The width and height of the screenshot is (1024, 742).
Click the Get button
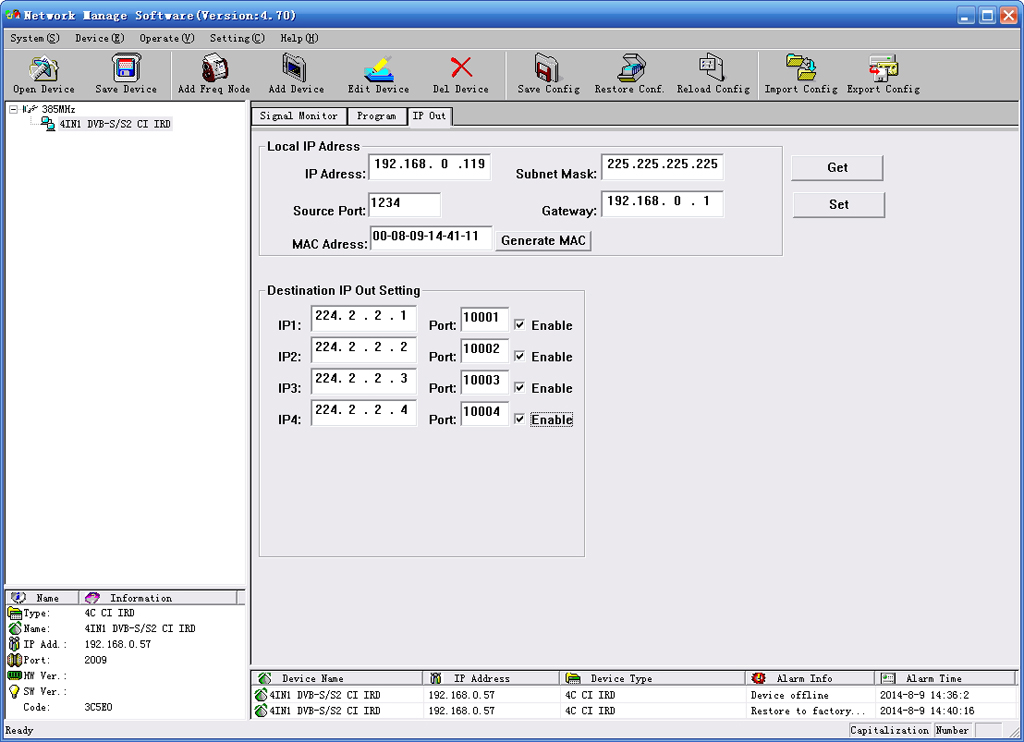point(837,168)
